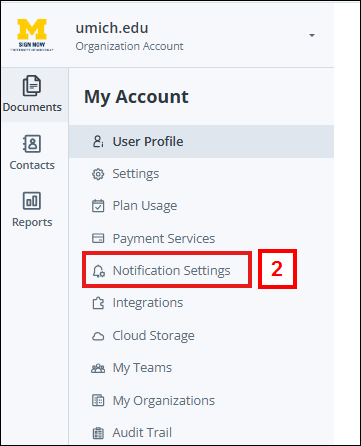Click the Notification Settings bell icon
The height and width of the screenshot is (446, 361).
(98, 271)
